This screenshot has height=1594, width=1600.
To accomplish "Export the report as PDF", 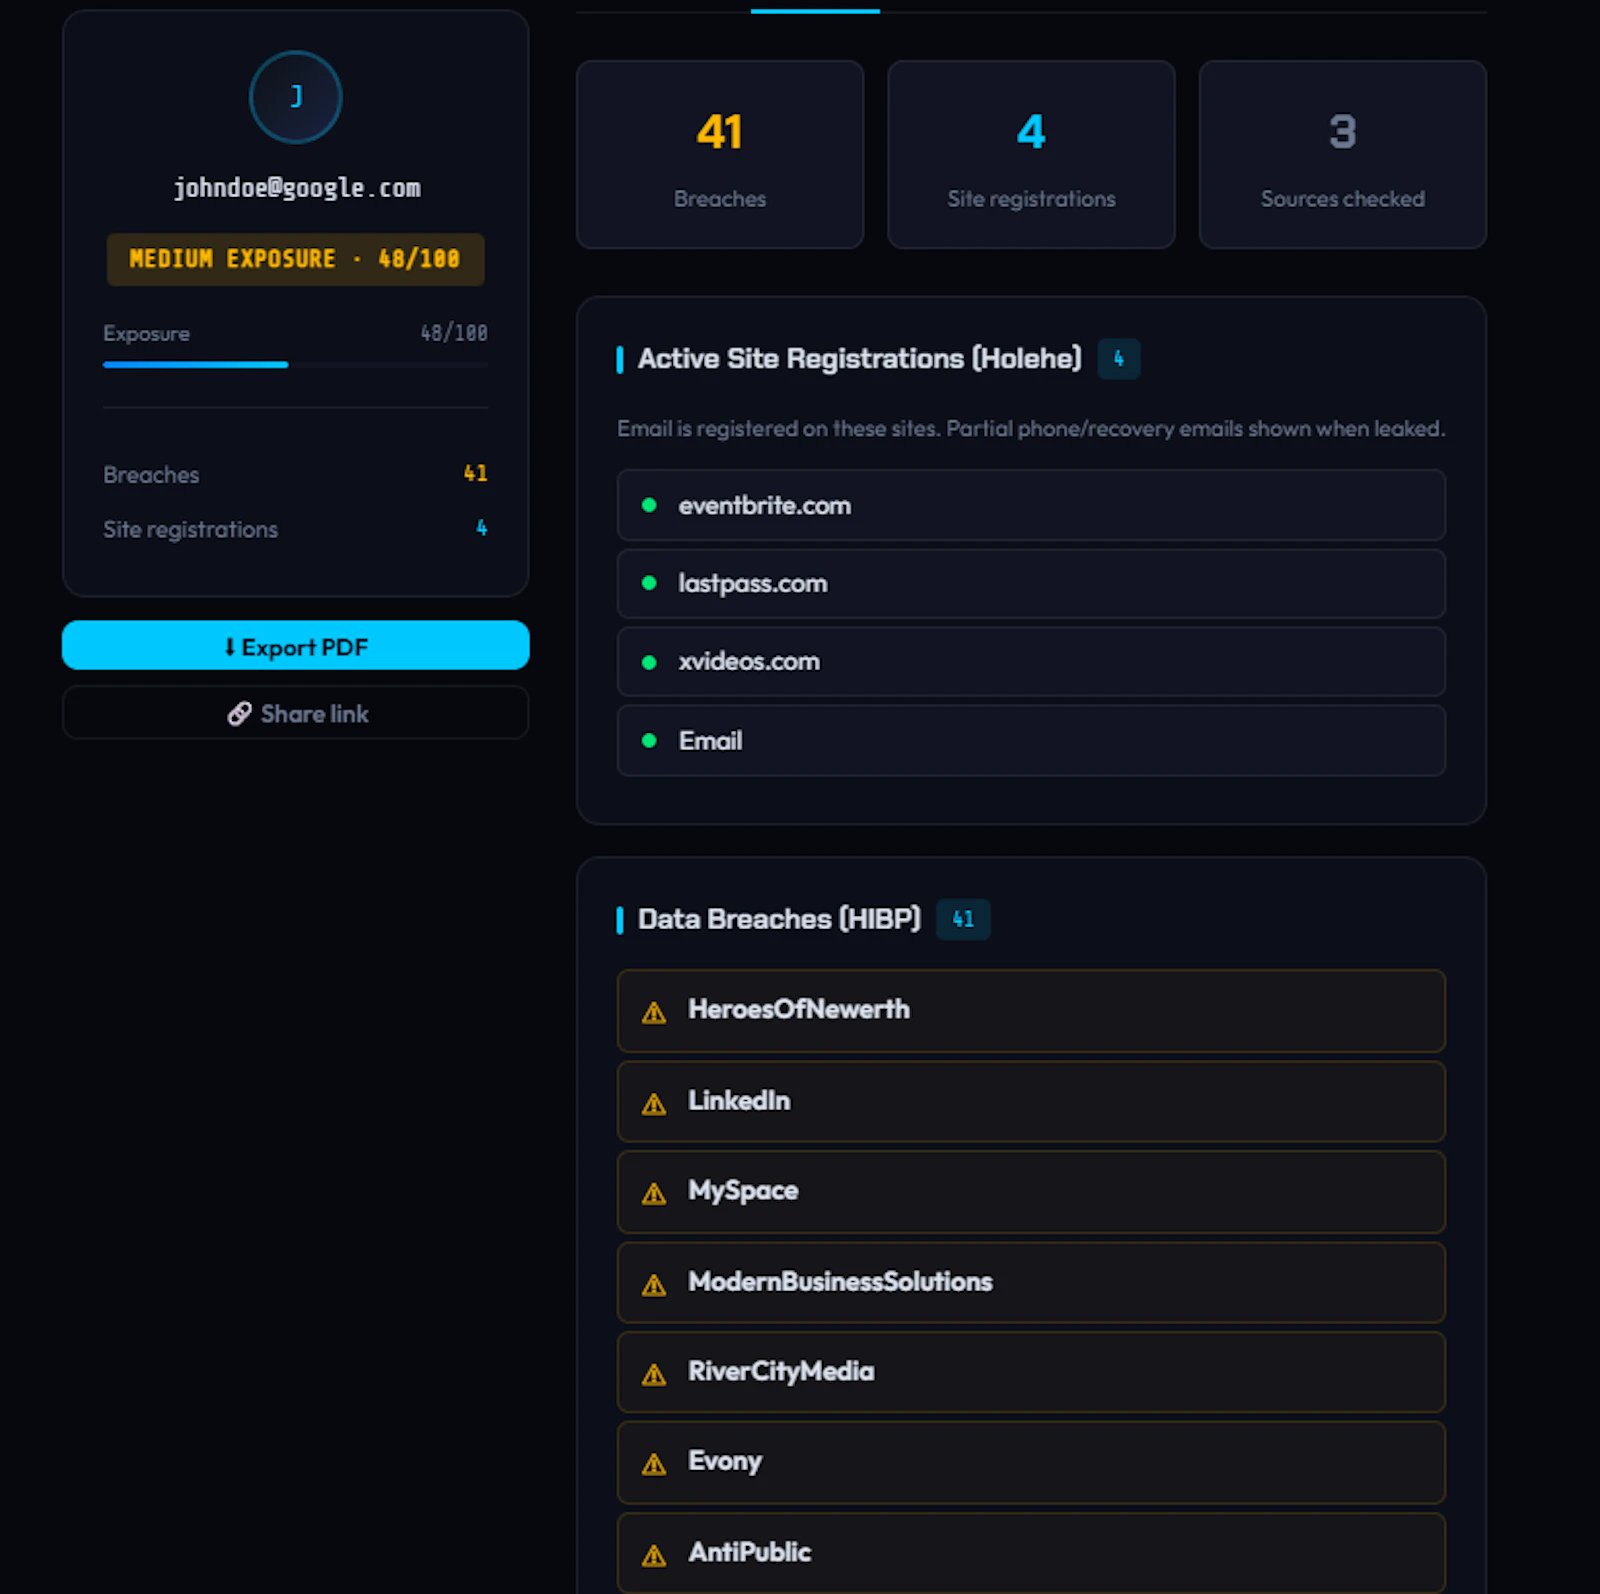I will [295, 646].
